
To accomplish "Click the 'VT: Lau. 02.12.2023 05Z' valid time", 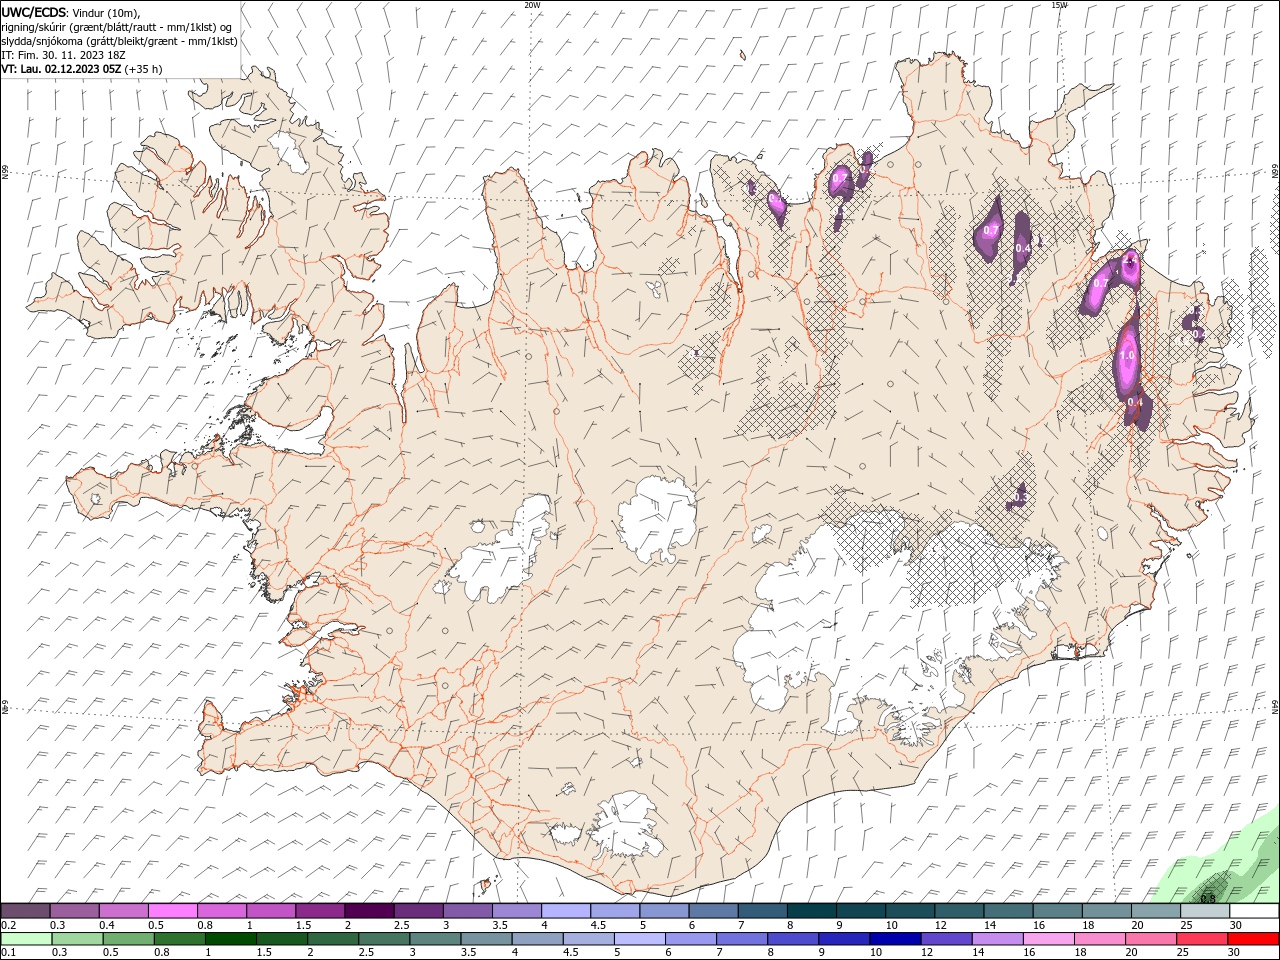I will [x=62, y=69].
